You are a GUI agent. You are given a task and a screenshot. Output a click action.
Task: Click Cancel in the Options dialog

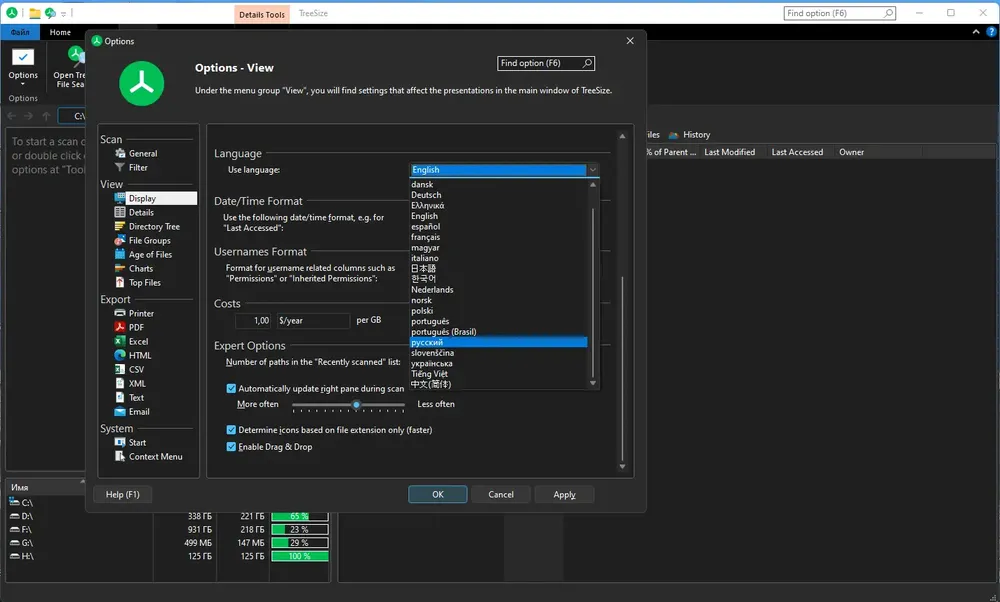[x=501, y=494]
